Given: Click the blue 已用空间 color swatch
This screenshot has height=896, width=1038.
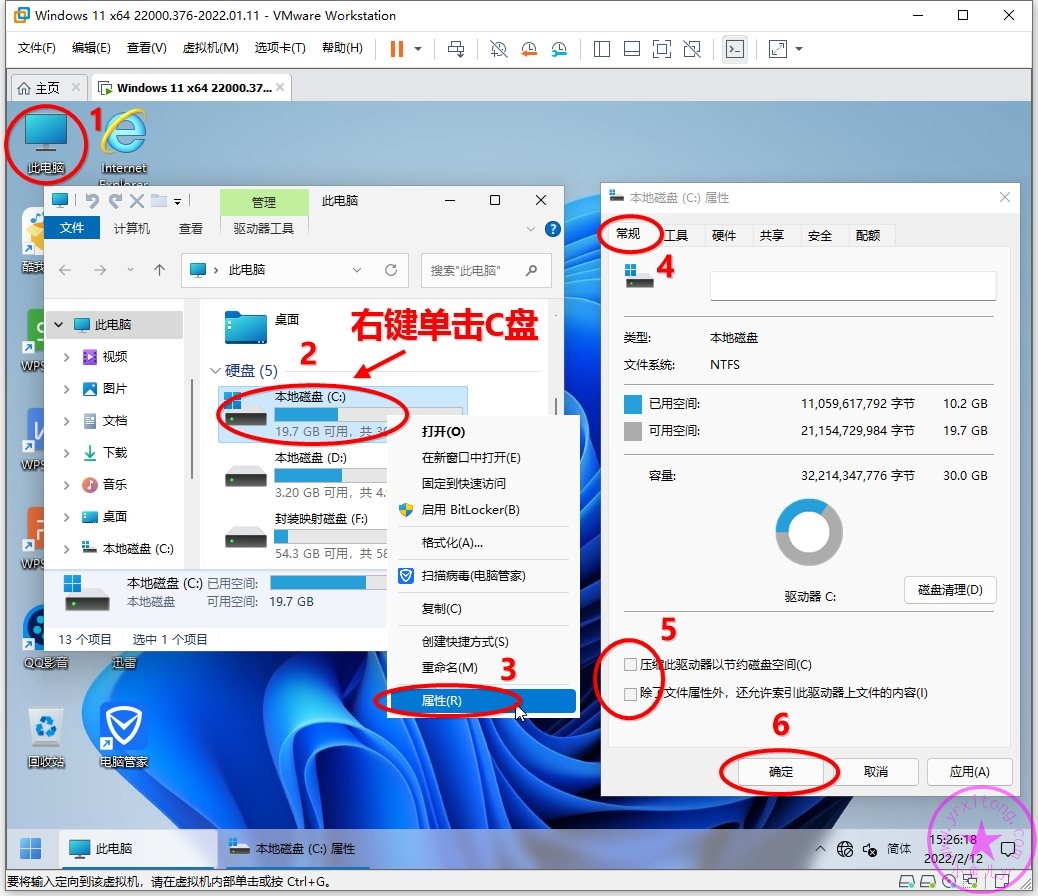Looking at the screenshot, I should [x=633, y=404].
